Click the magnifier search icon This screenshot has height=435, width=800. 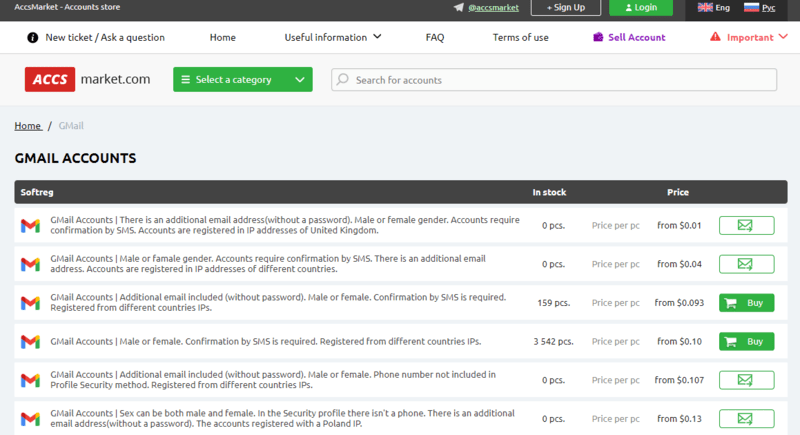point(343,80)
